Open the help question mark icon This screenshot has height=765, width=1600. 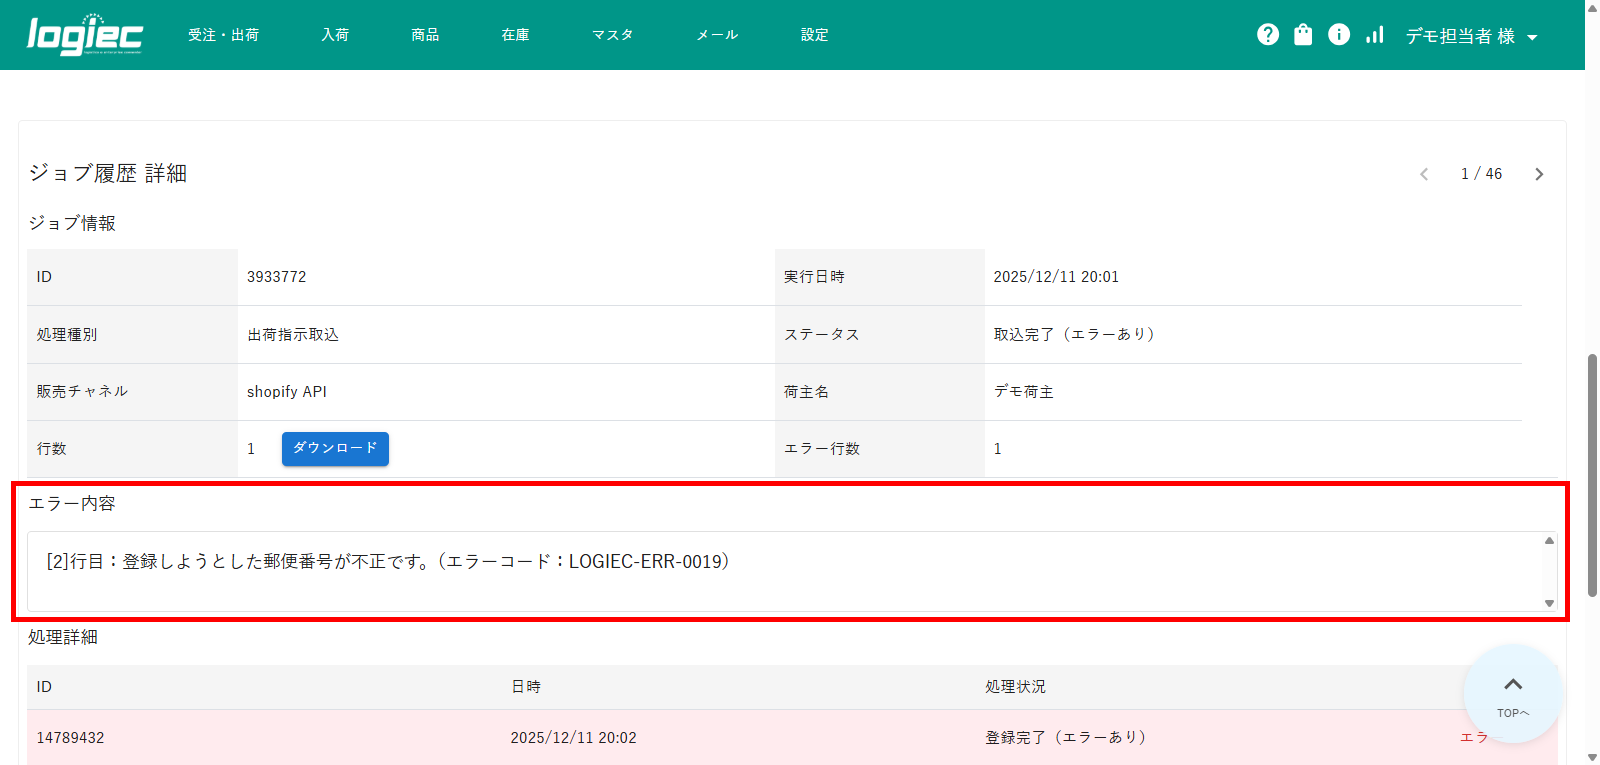[1268, 35]
